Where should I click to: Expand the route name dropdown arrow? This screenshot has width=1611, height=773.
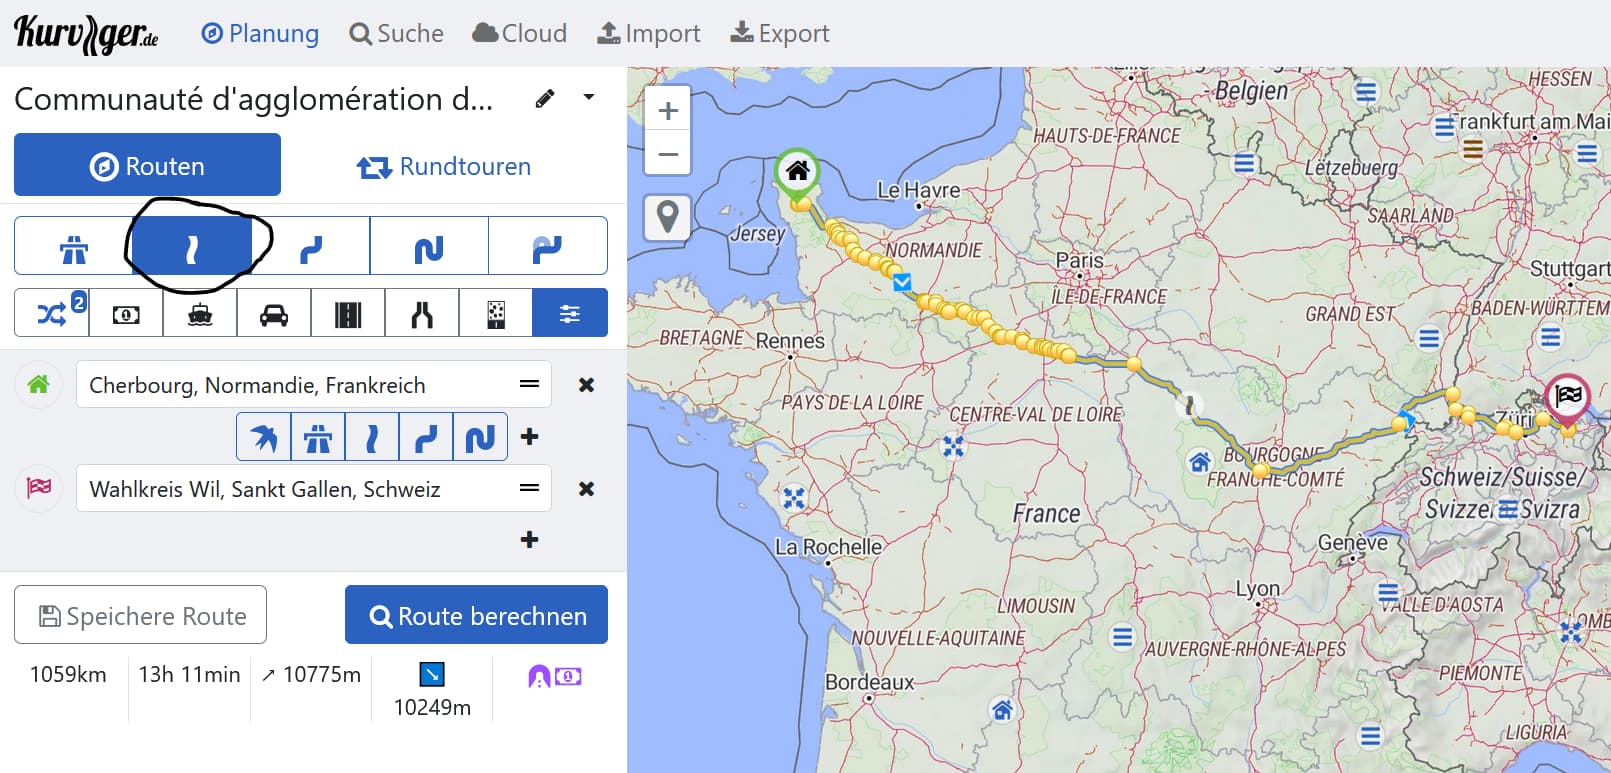click(x=589, y=97)
